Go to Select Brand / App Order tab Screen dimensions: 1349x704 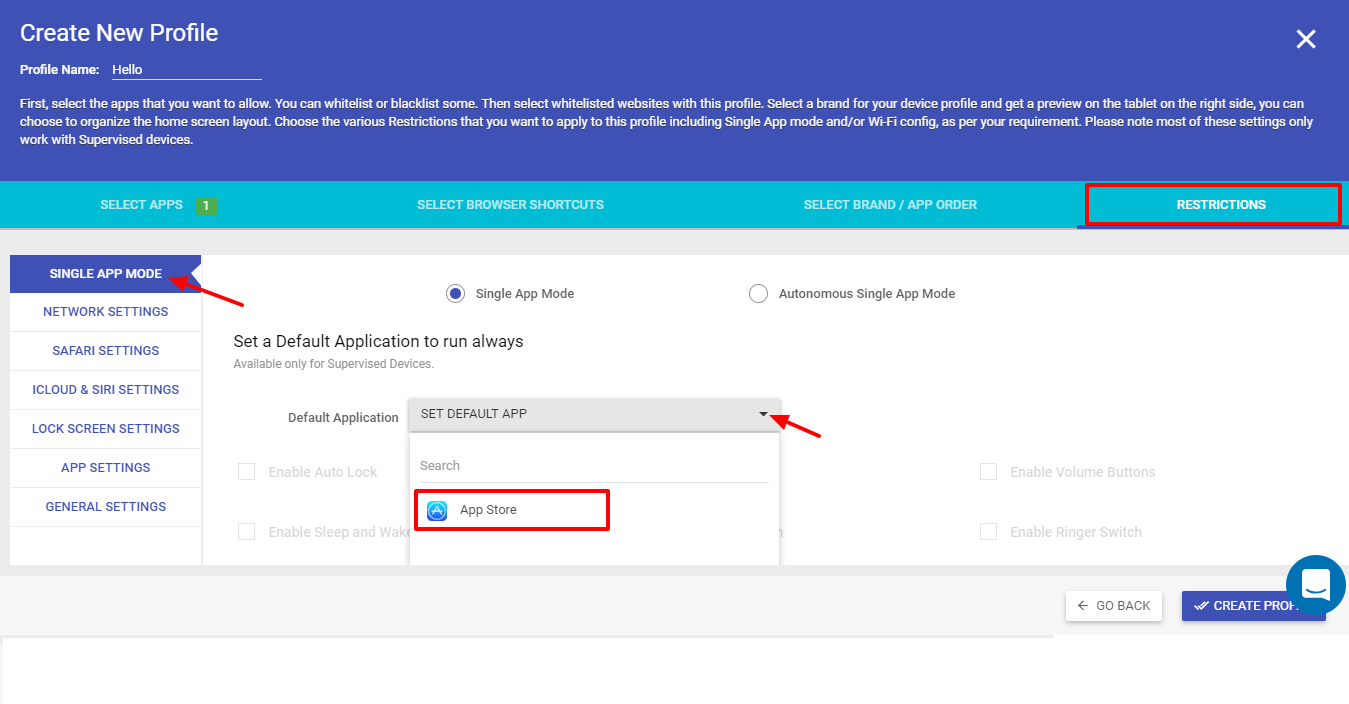click(890, 205)
